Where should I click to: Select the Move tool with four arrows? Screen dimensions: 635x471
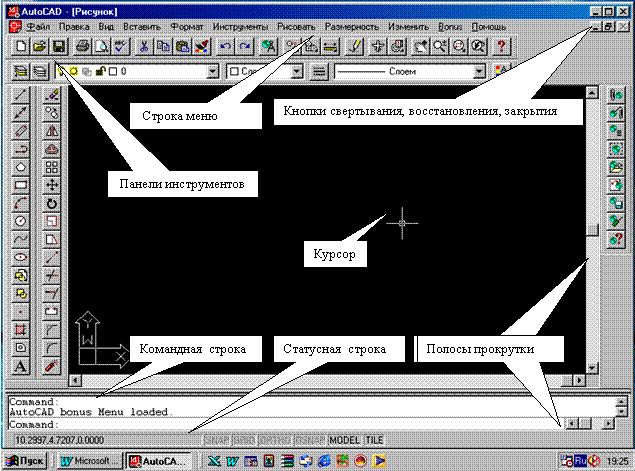51,185
